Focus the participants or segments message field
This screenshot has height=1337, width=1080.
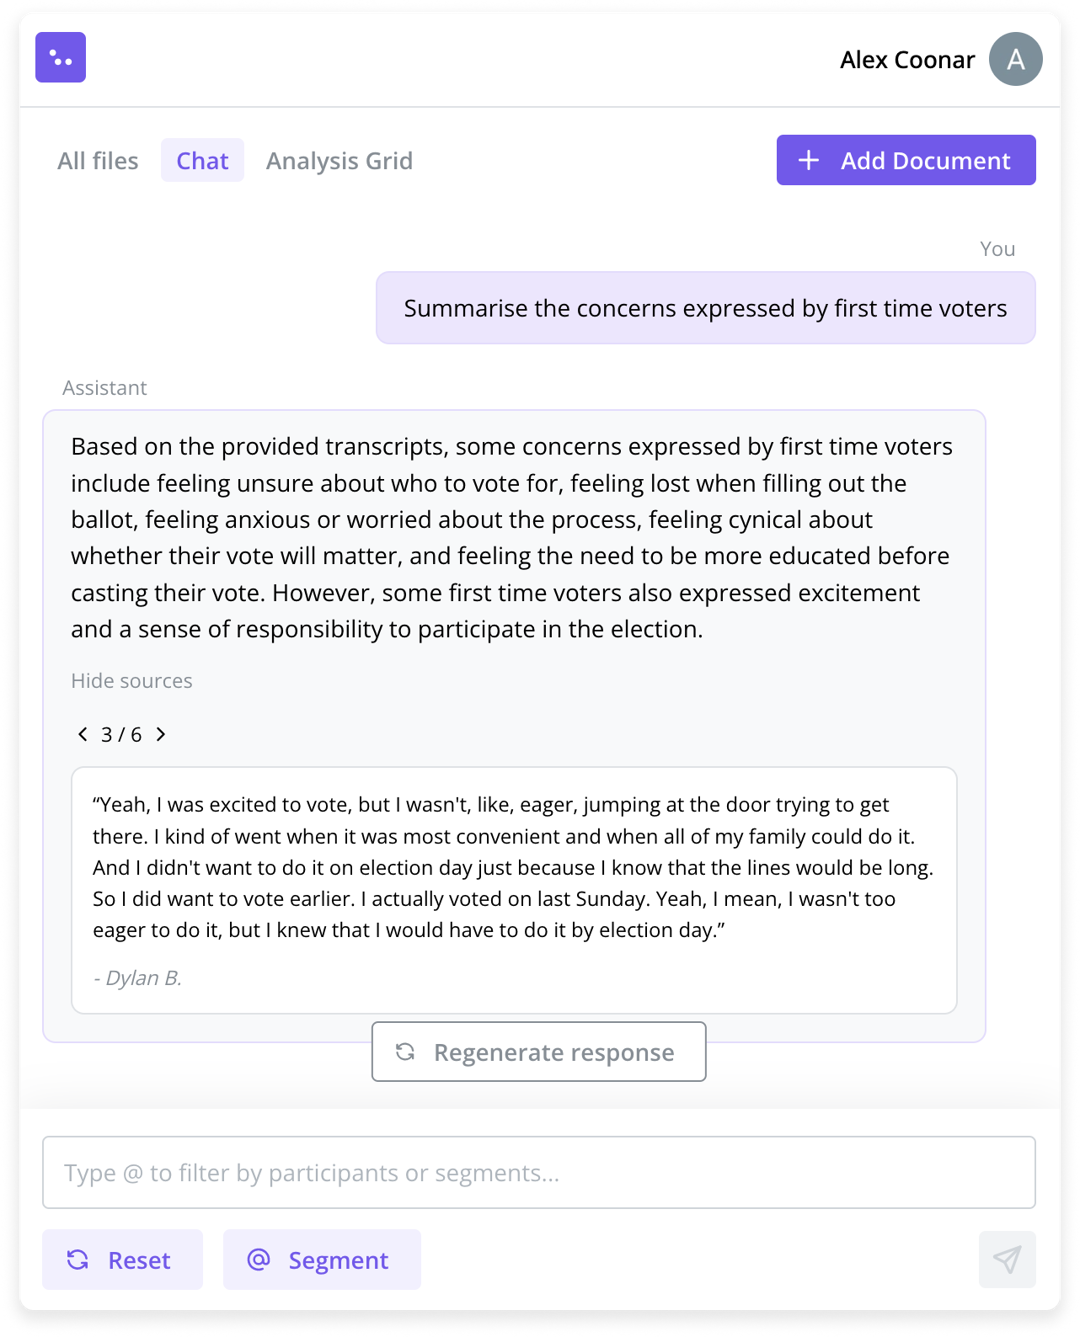pyautogui.click(x=539, y=1172)
